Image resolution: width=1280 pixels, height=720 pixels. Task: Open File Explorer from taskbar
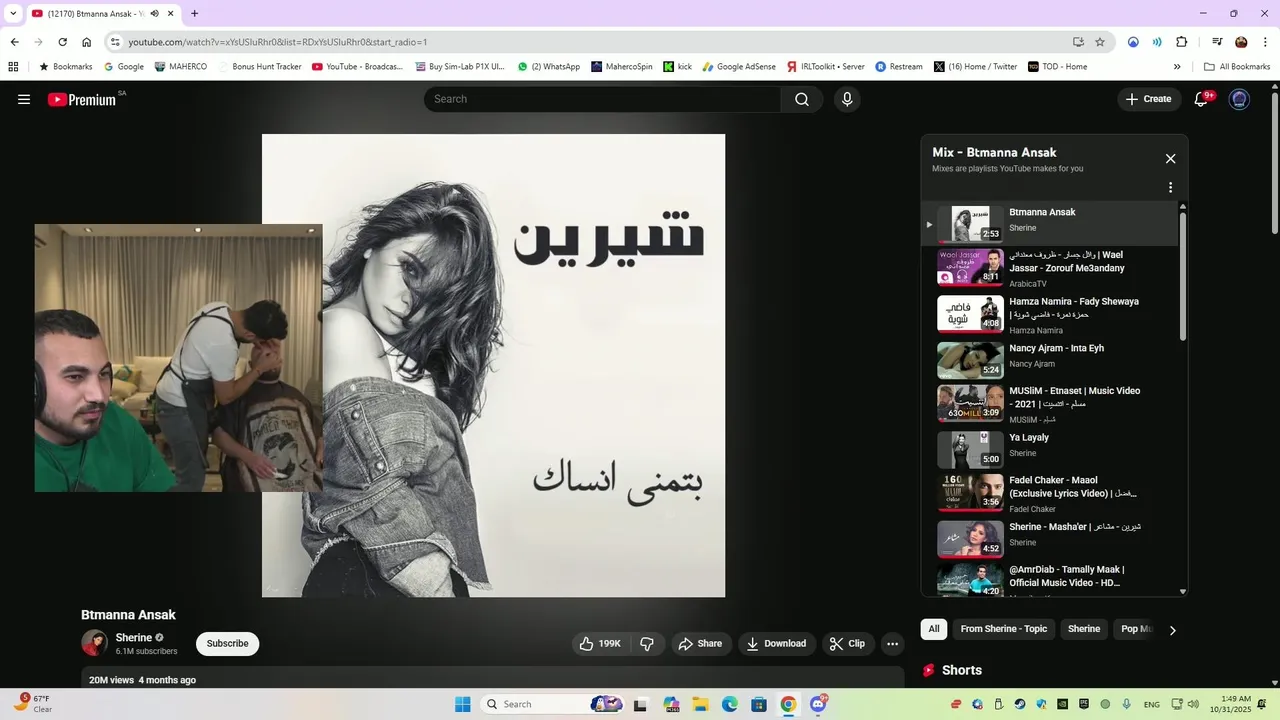700,704
